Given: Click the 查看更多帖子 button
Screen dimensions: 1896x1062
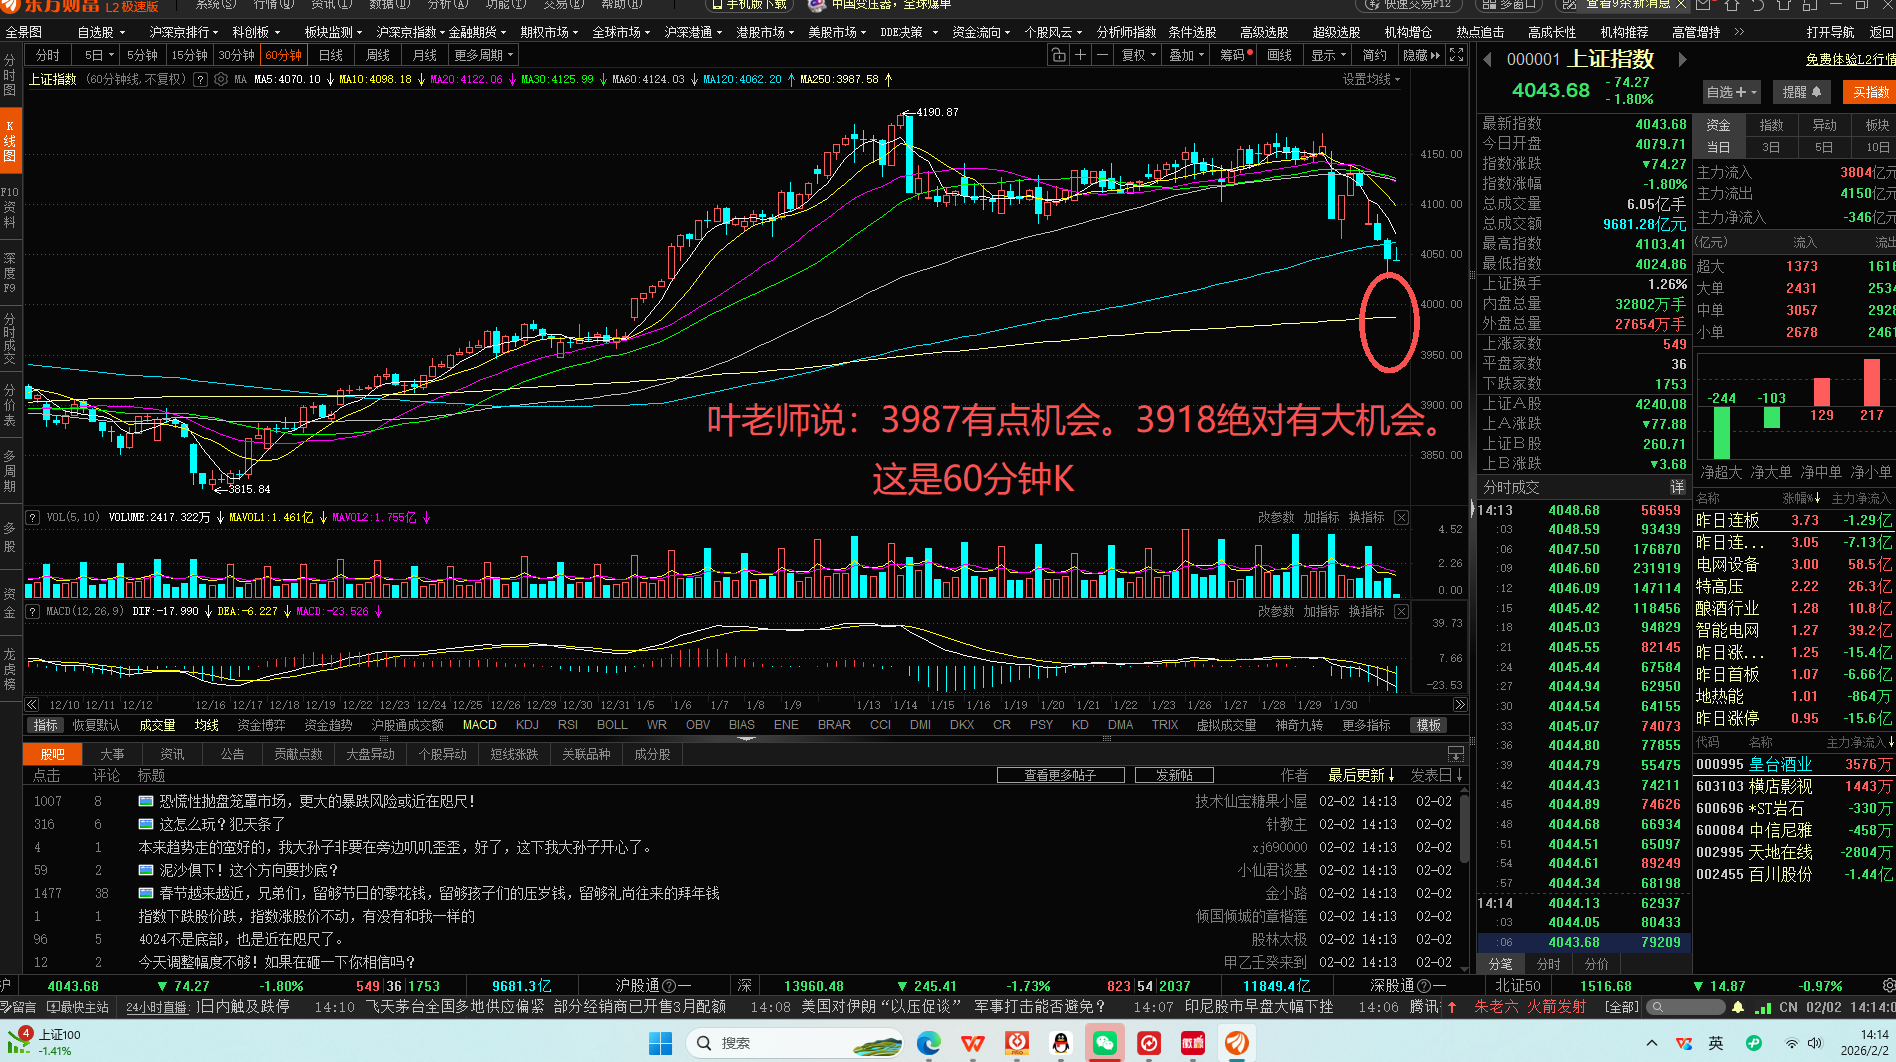Looking at the screenshot, I should (1060, 775).
